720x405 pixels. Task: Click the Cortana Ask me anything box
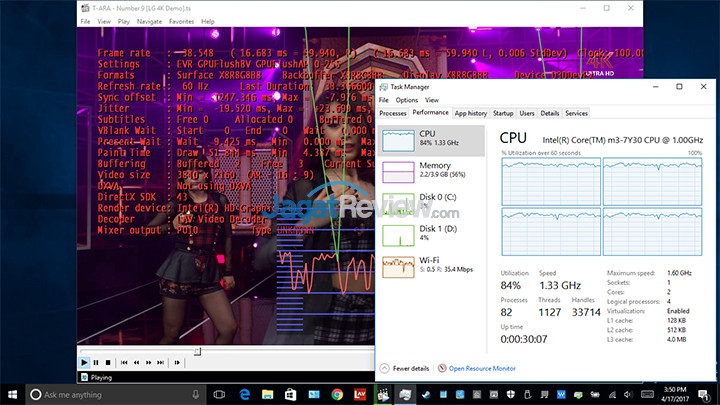(117, 394)
